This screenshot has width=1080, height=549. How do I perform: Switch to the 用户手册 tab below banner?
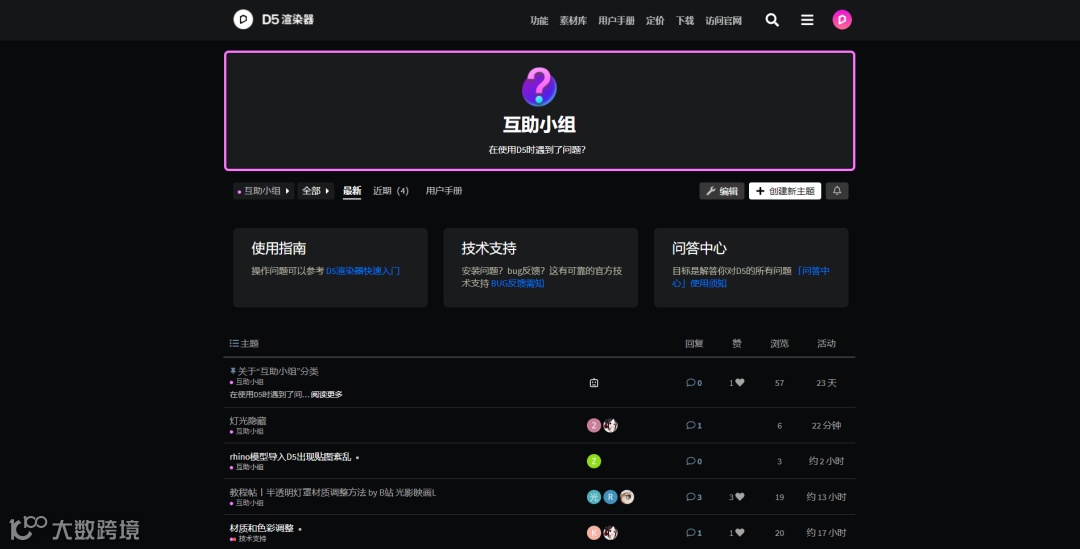(x=444, y=191)
